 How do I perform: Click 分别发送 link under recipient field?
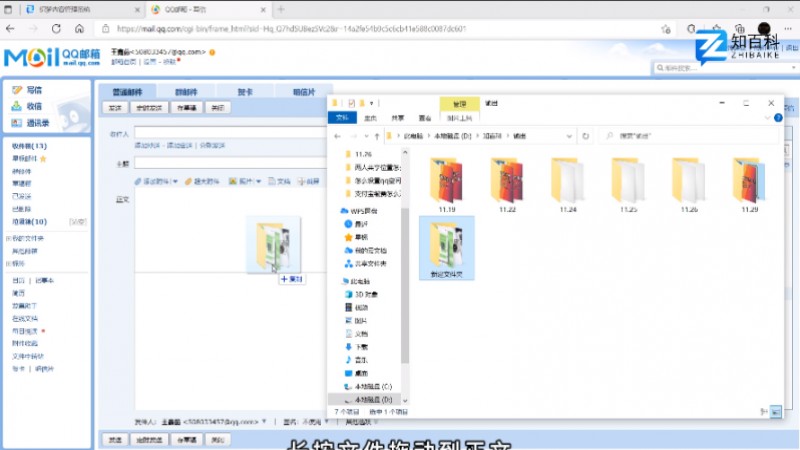(212, 145)
